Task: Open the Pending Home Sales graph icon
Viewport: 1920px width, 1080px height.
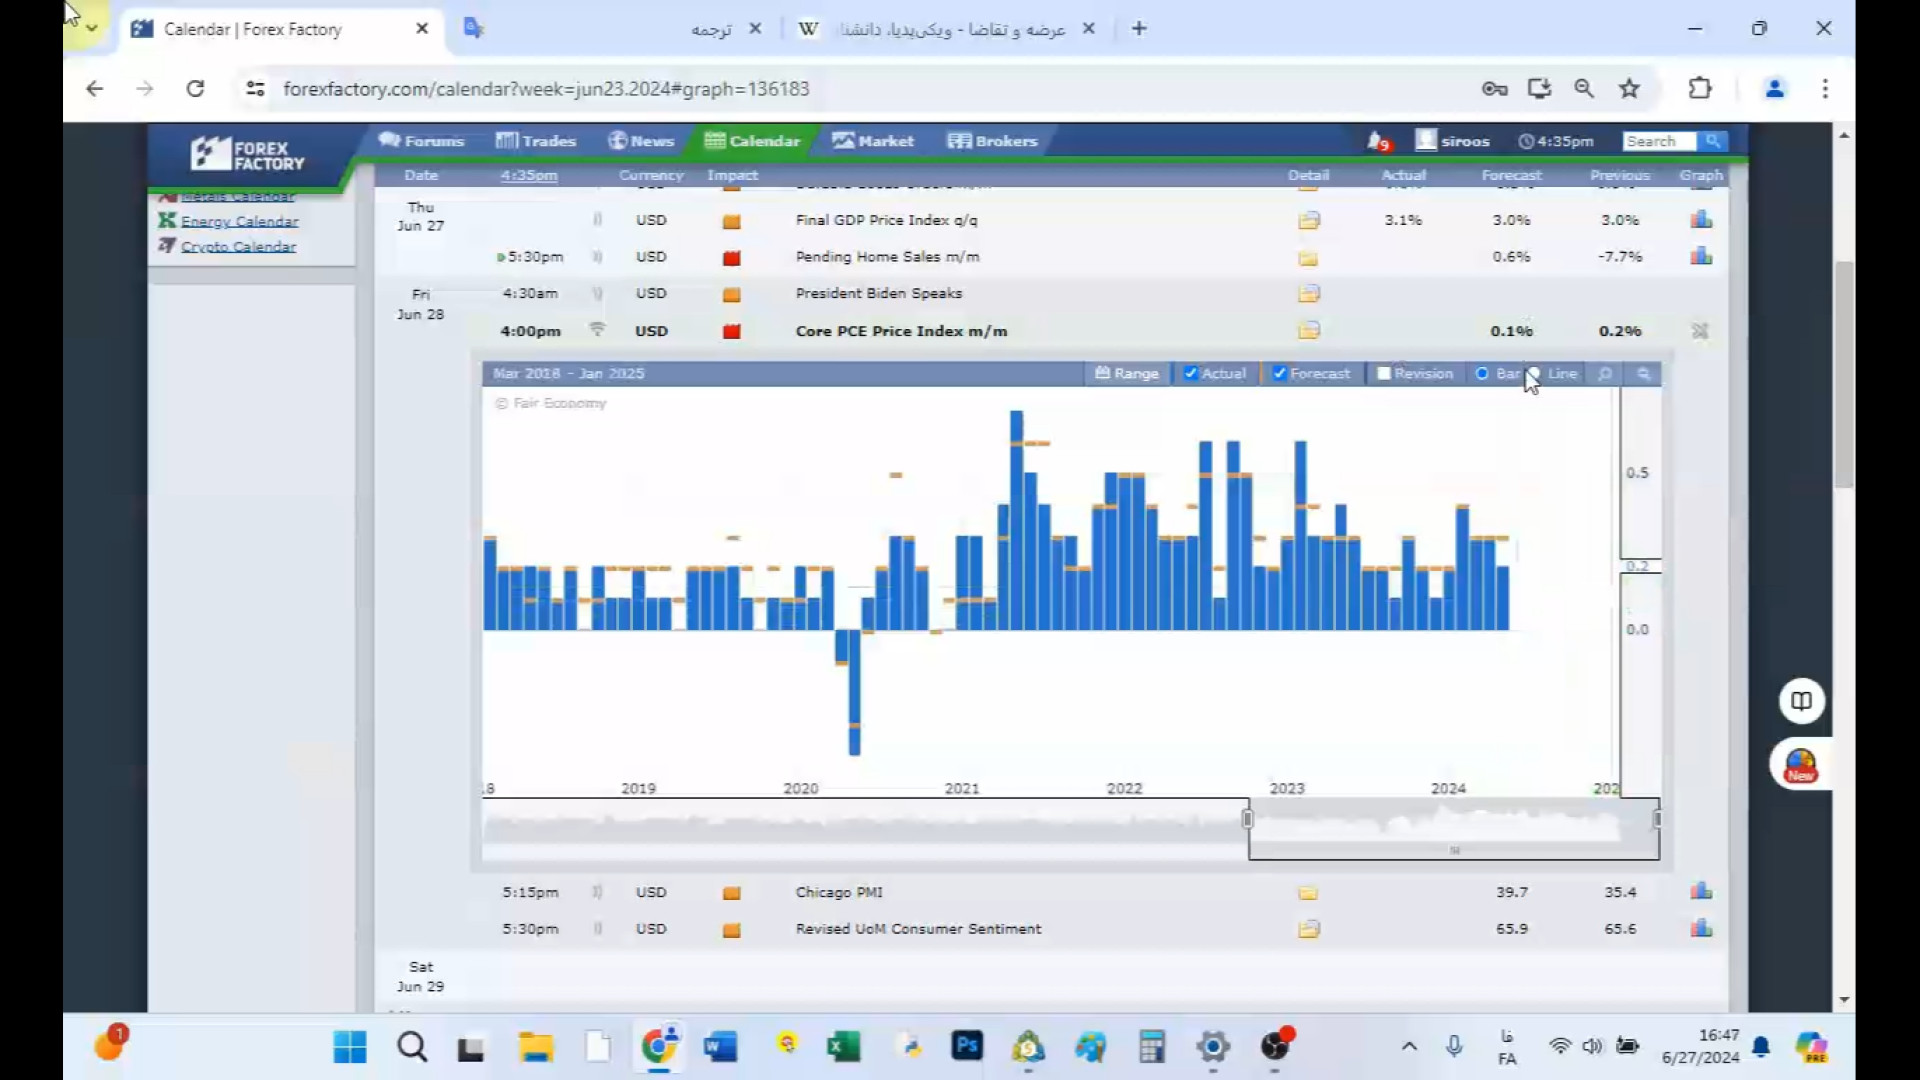Action: point(1701,256)
